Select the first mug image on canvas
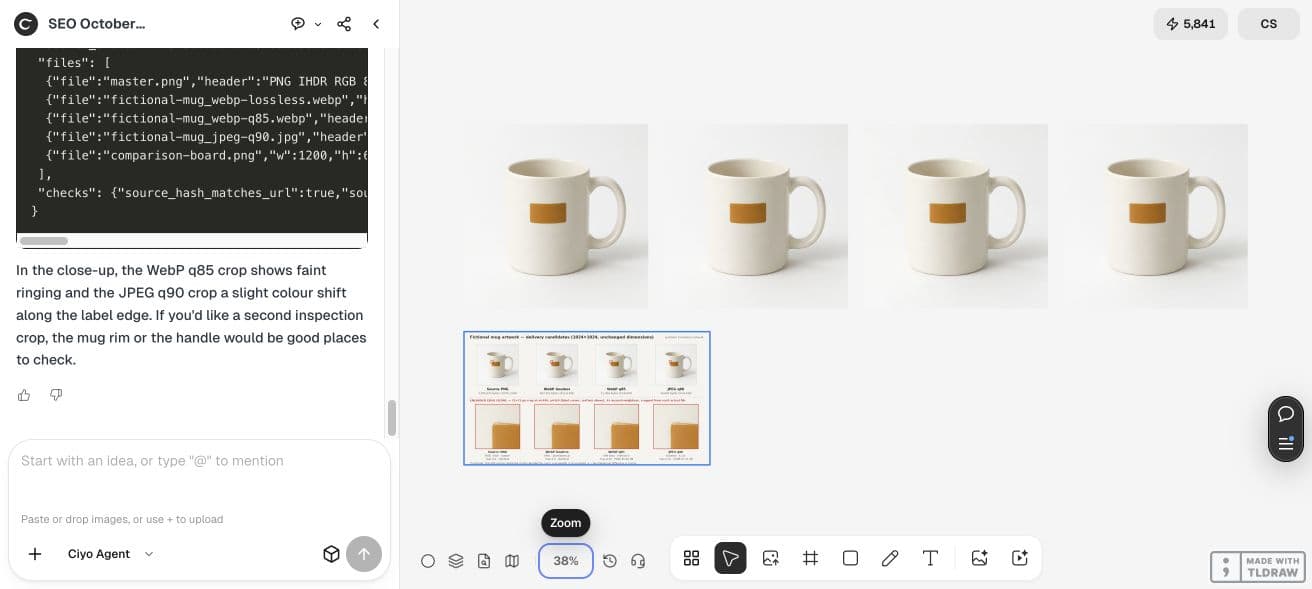Image resolution: width=1312 pixels, height=589 pixels. tap(556, 216)
